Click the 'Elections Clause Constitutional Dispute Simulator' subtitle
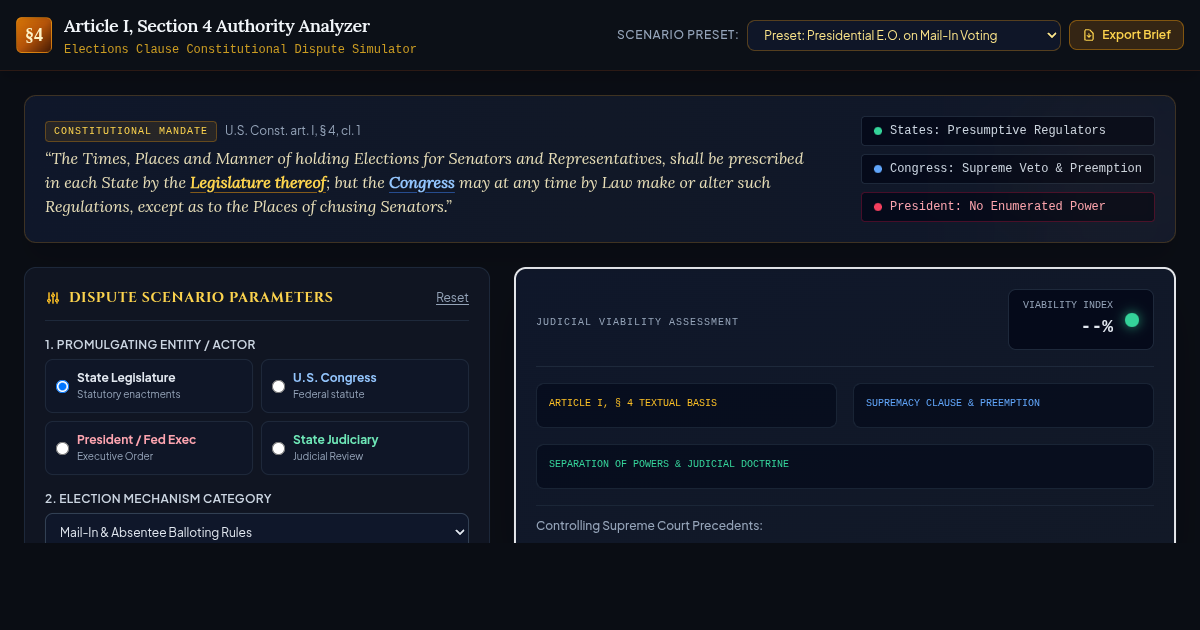 [x=240, y=49]
